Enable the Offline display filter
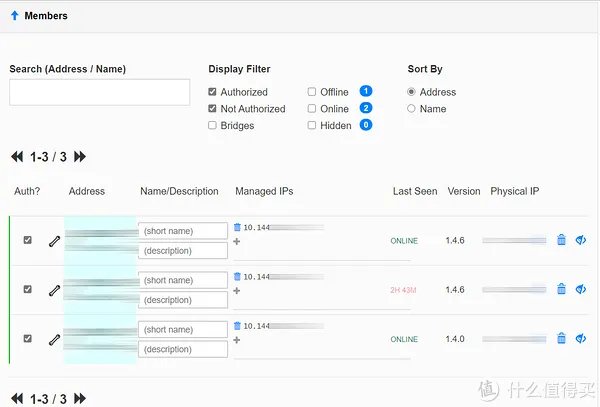Viewport: 600px width, 407px height. pos(312,92)
